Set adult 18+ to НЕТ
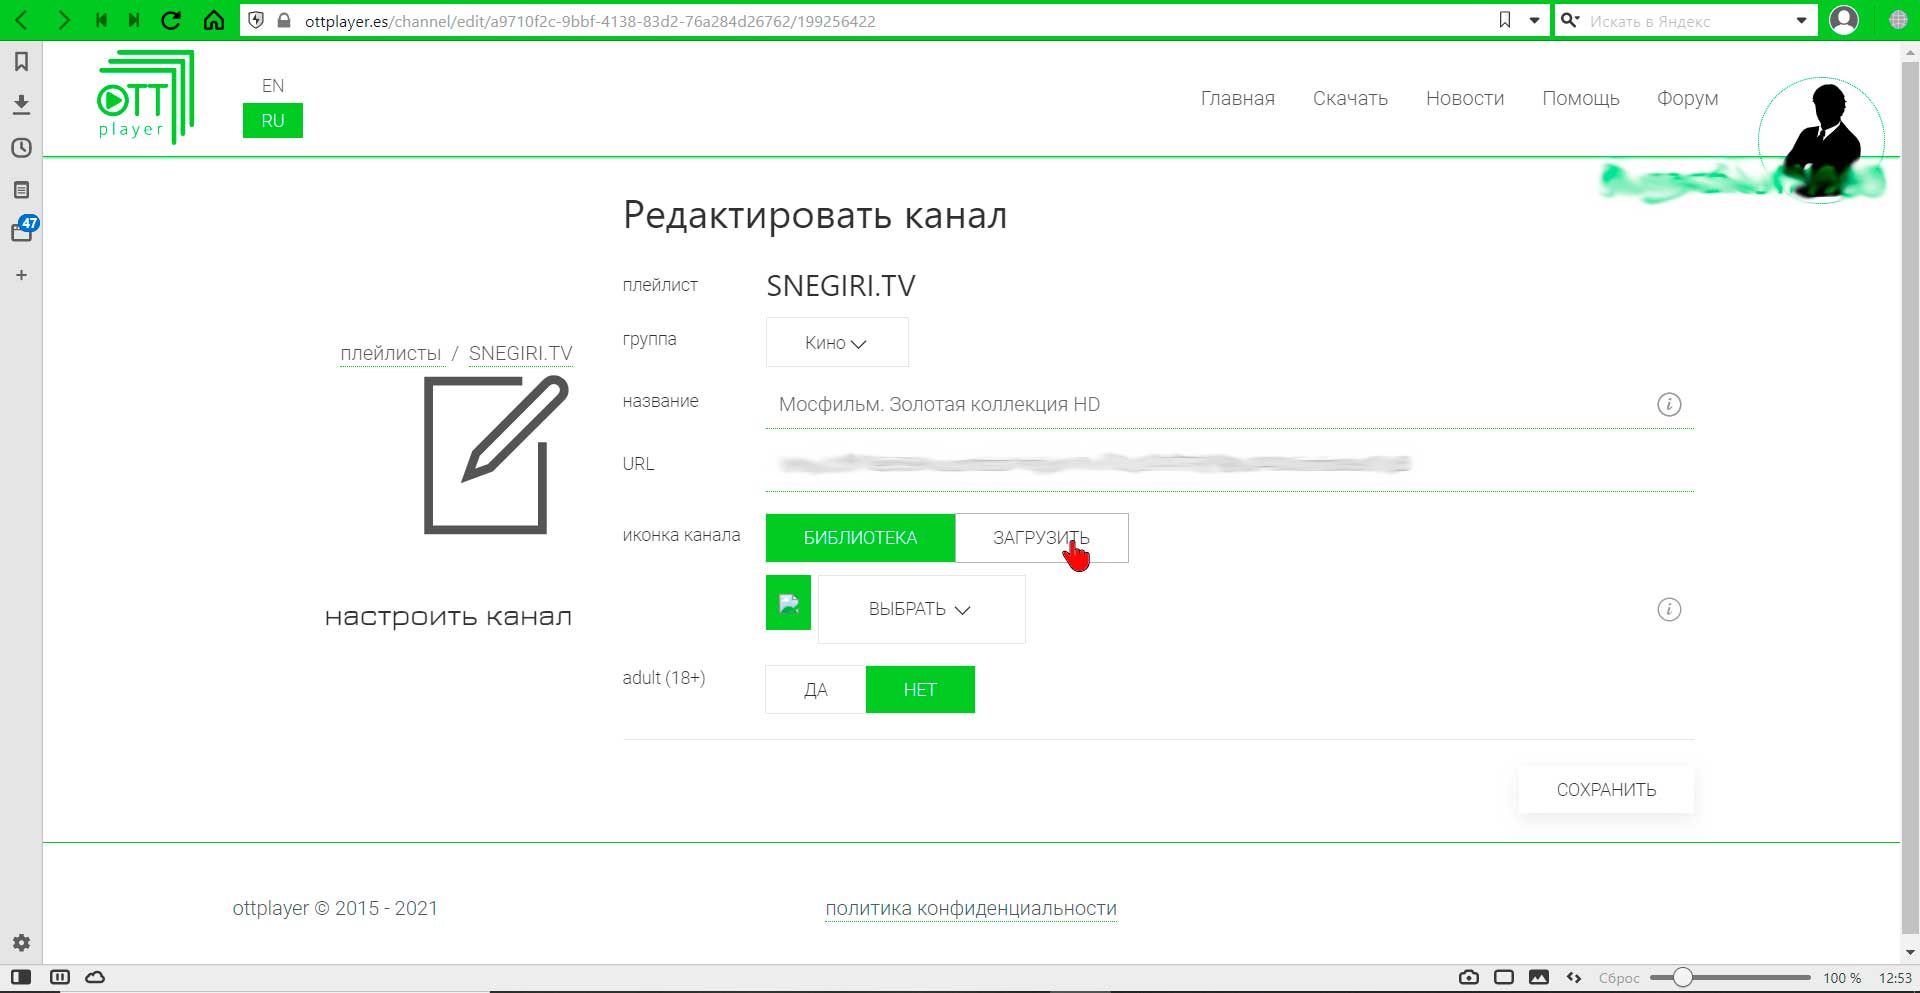Viewport: 1920px width, 993px height. (x=920, y=690)
